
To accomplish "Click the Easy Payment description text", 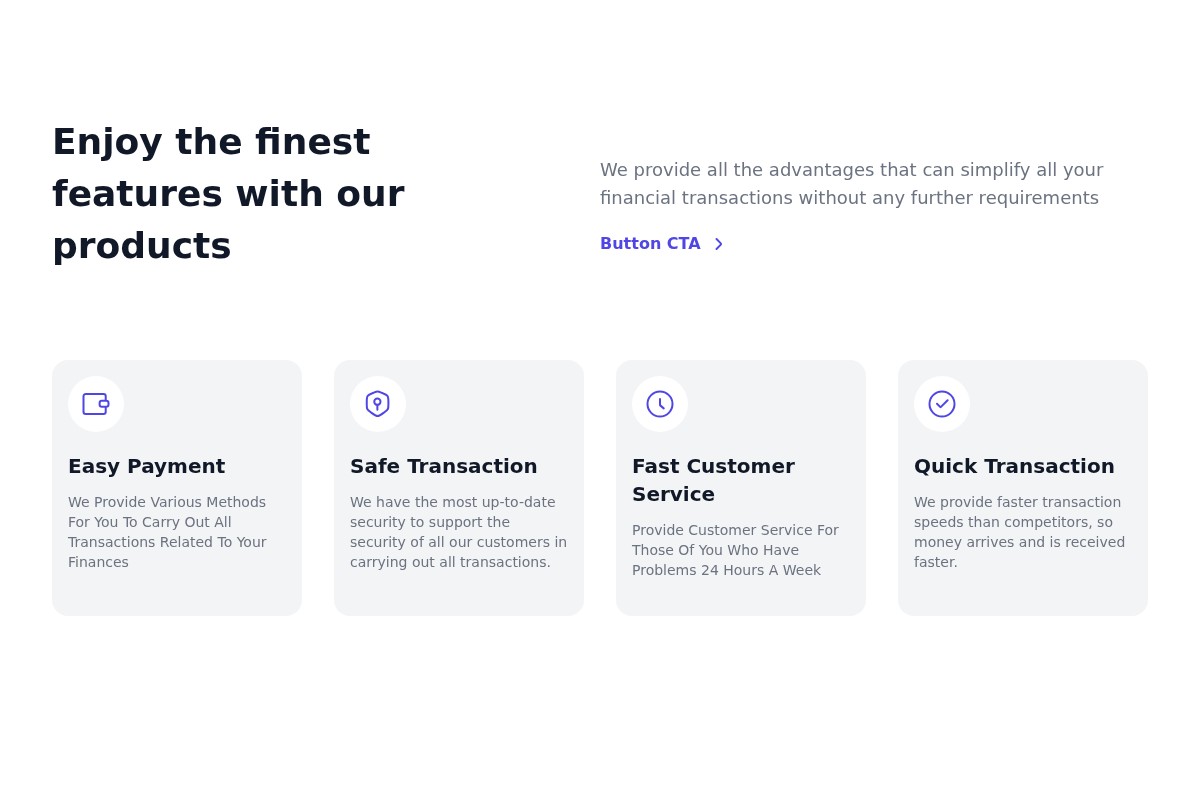I will [167, 532].
